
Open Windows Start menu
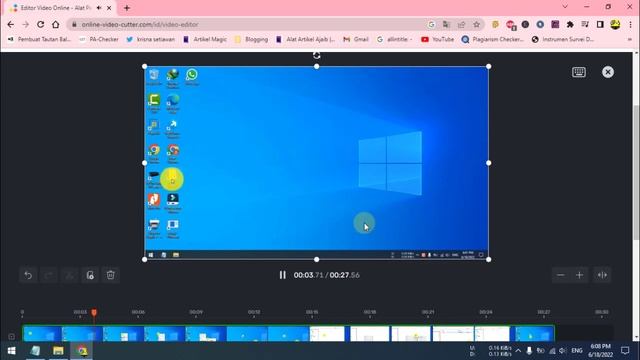(x=11, y=351)
